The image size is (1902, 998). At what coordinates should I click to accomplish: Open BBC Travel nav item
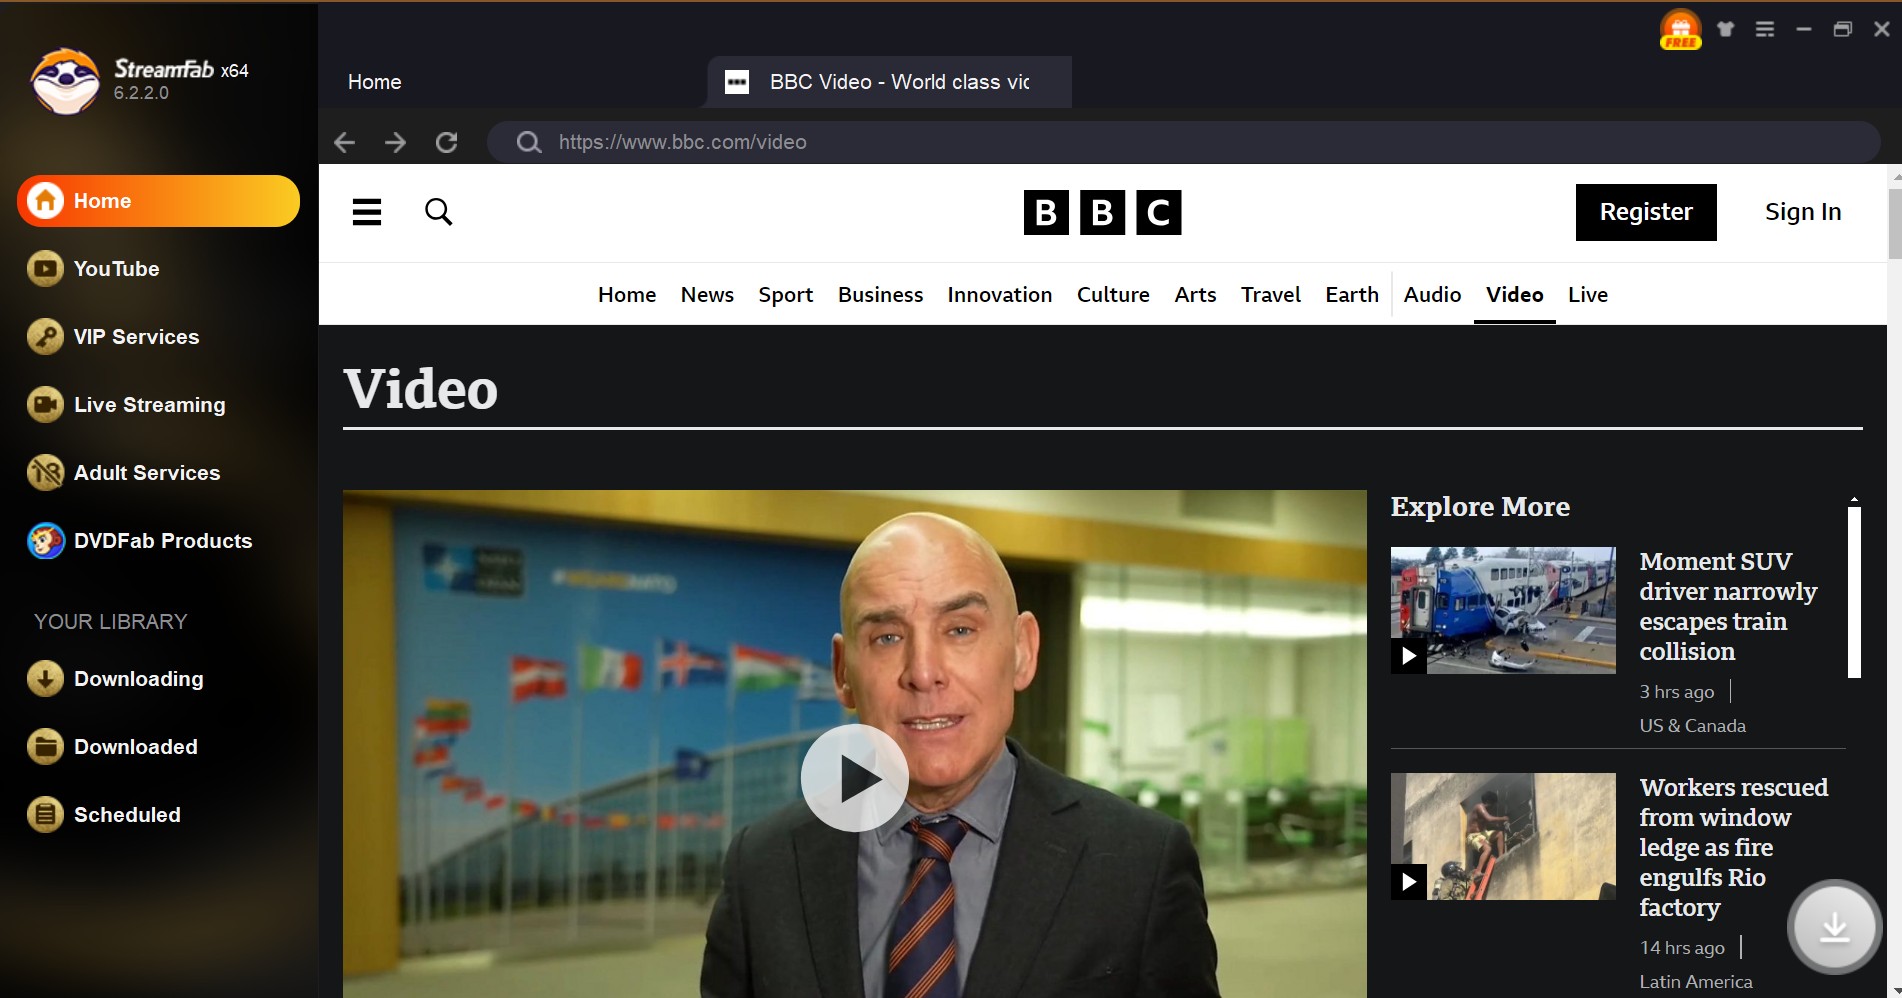click(1271, 295)
